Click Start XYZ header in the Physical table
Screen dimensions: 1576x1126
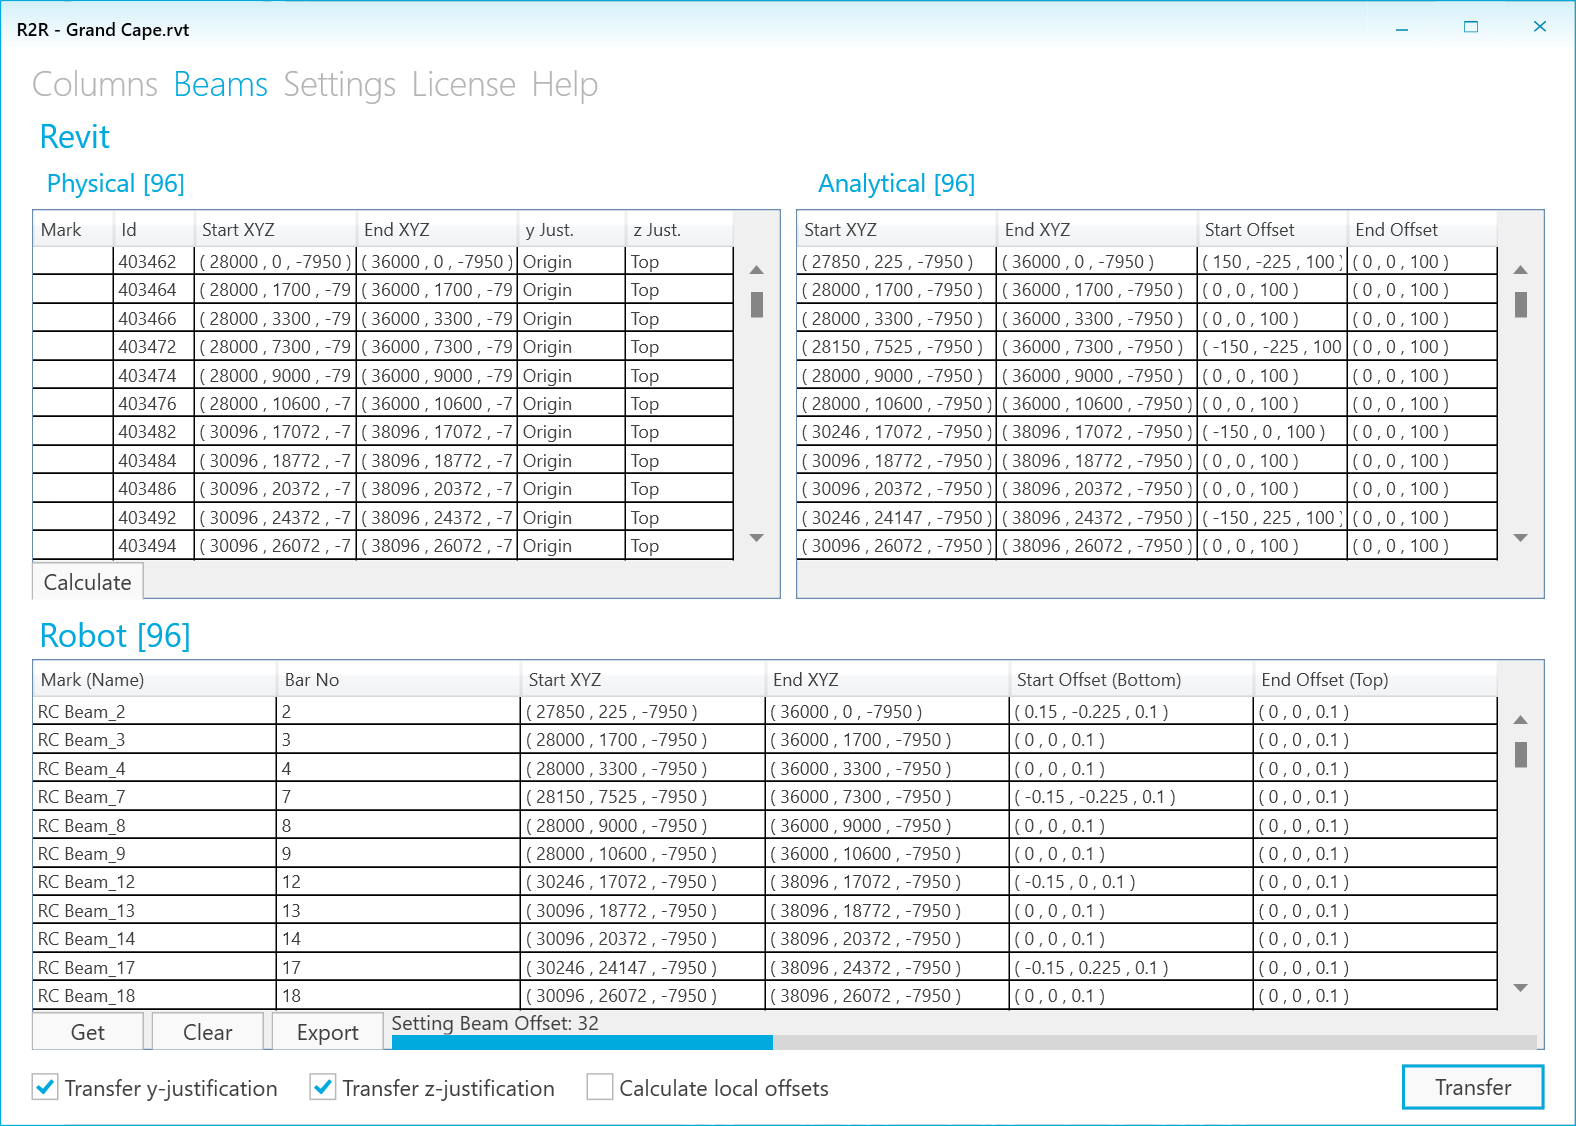tap(275, 230)
